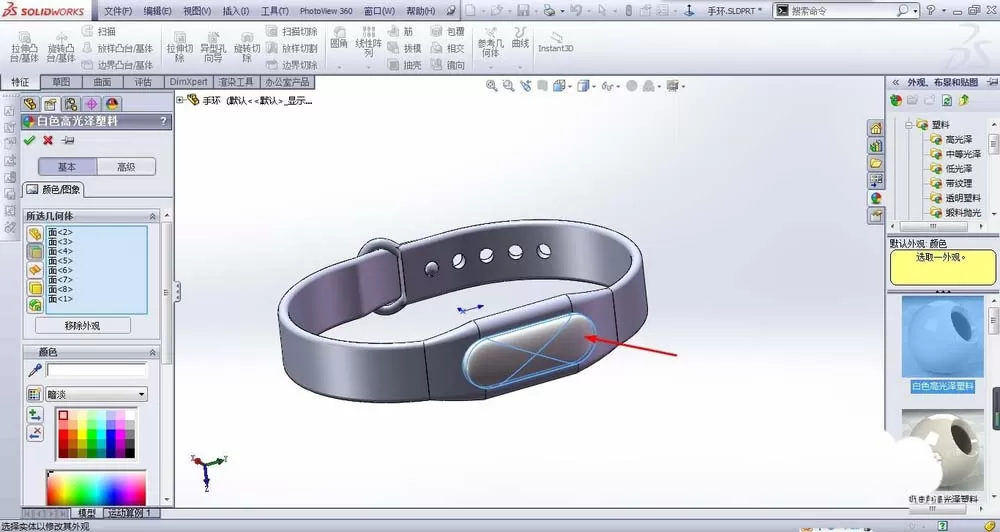Open the 文件(F) menu
Screen dimensions: 1000x532
click(x=118, y=11)
